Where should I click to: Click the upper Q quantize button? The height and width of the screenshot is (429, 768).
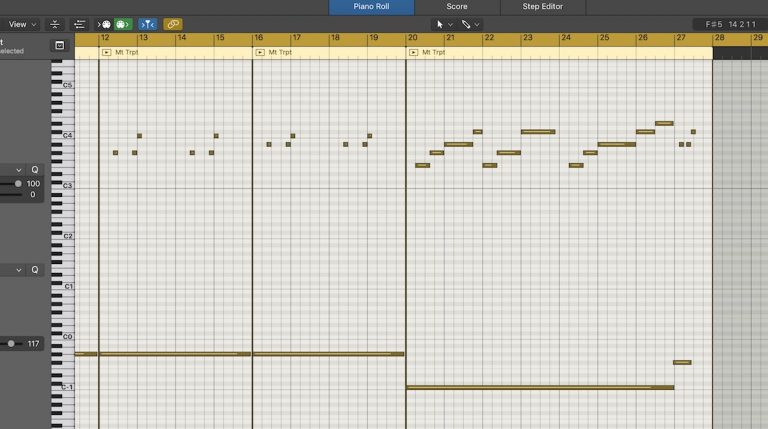35,170
